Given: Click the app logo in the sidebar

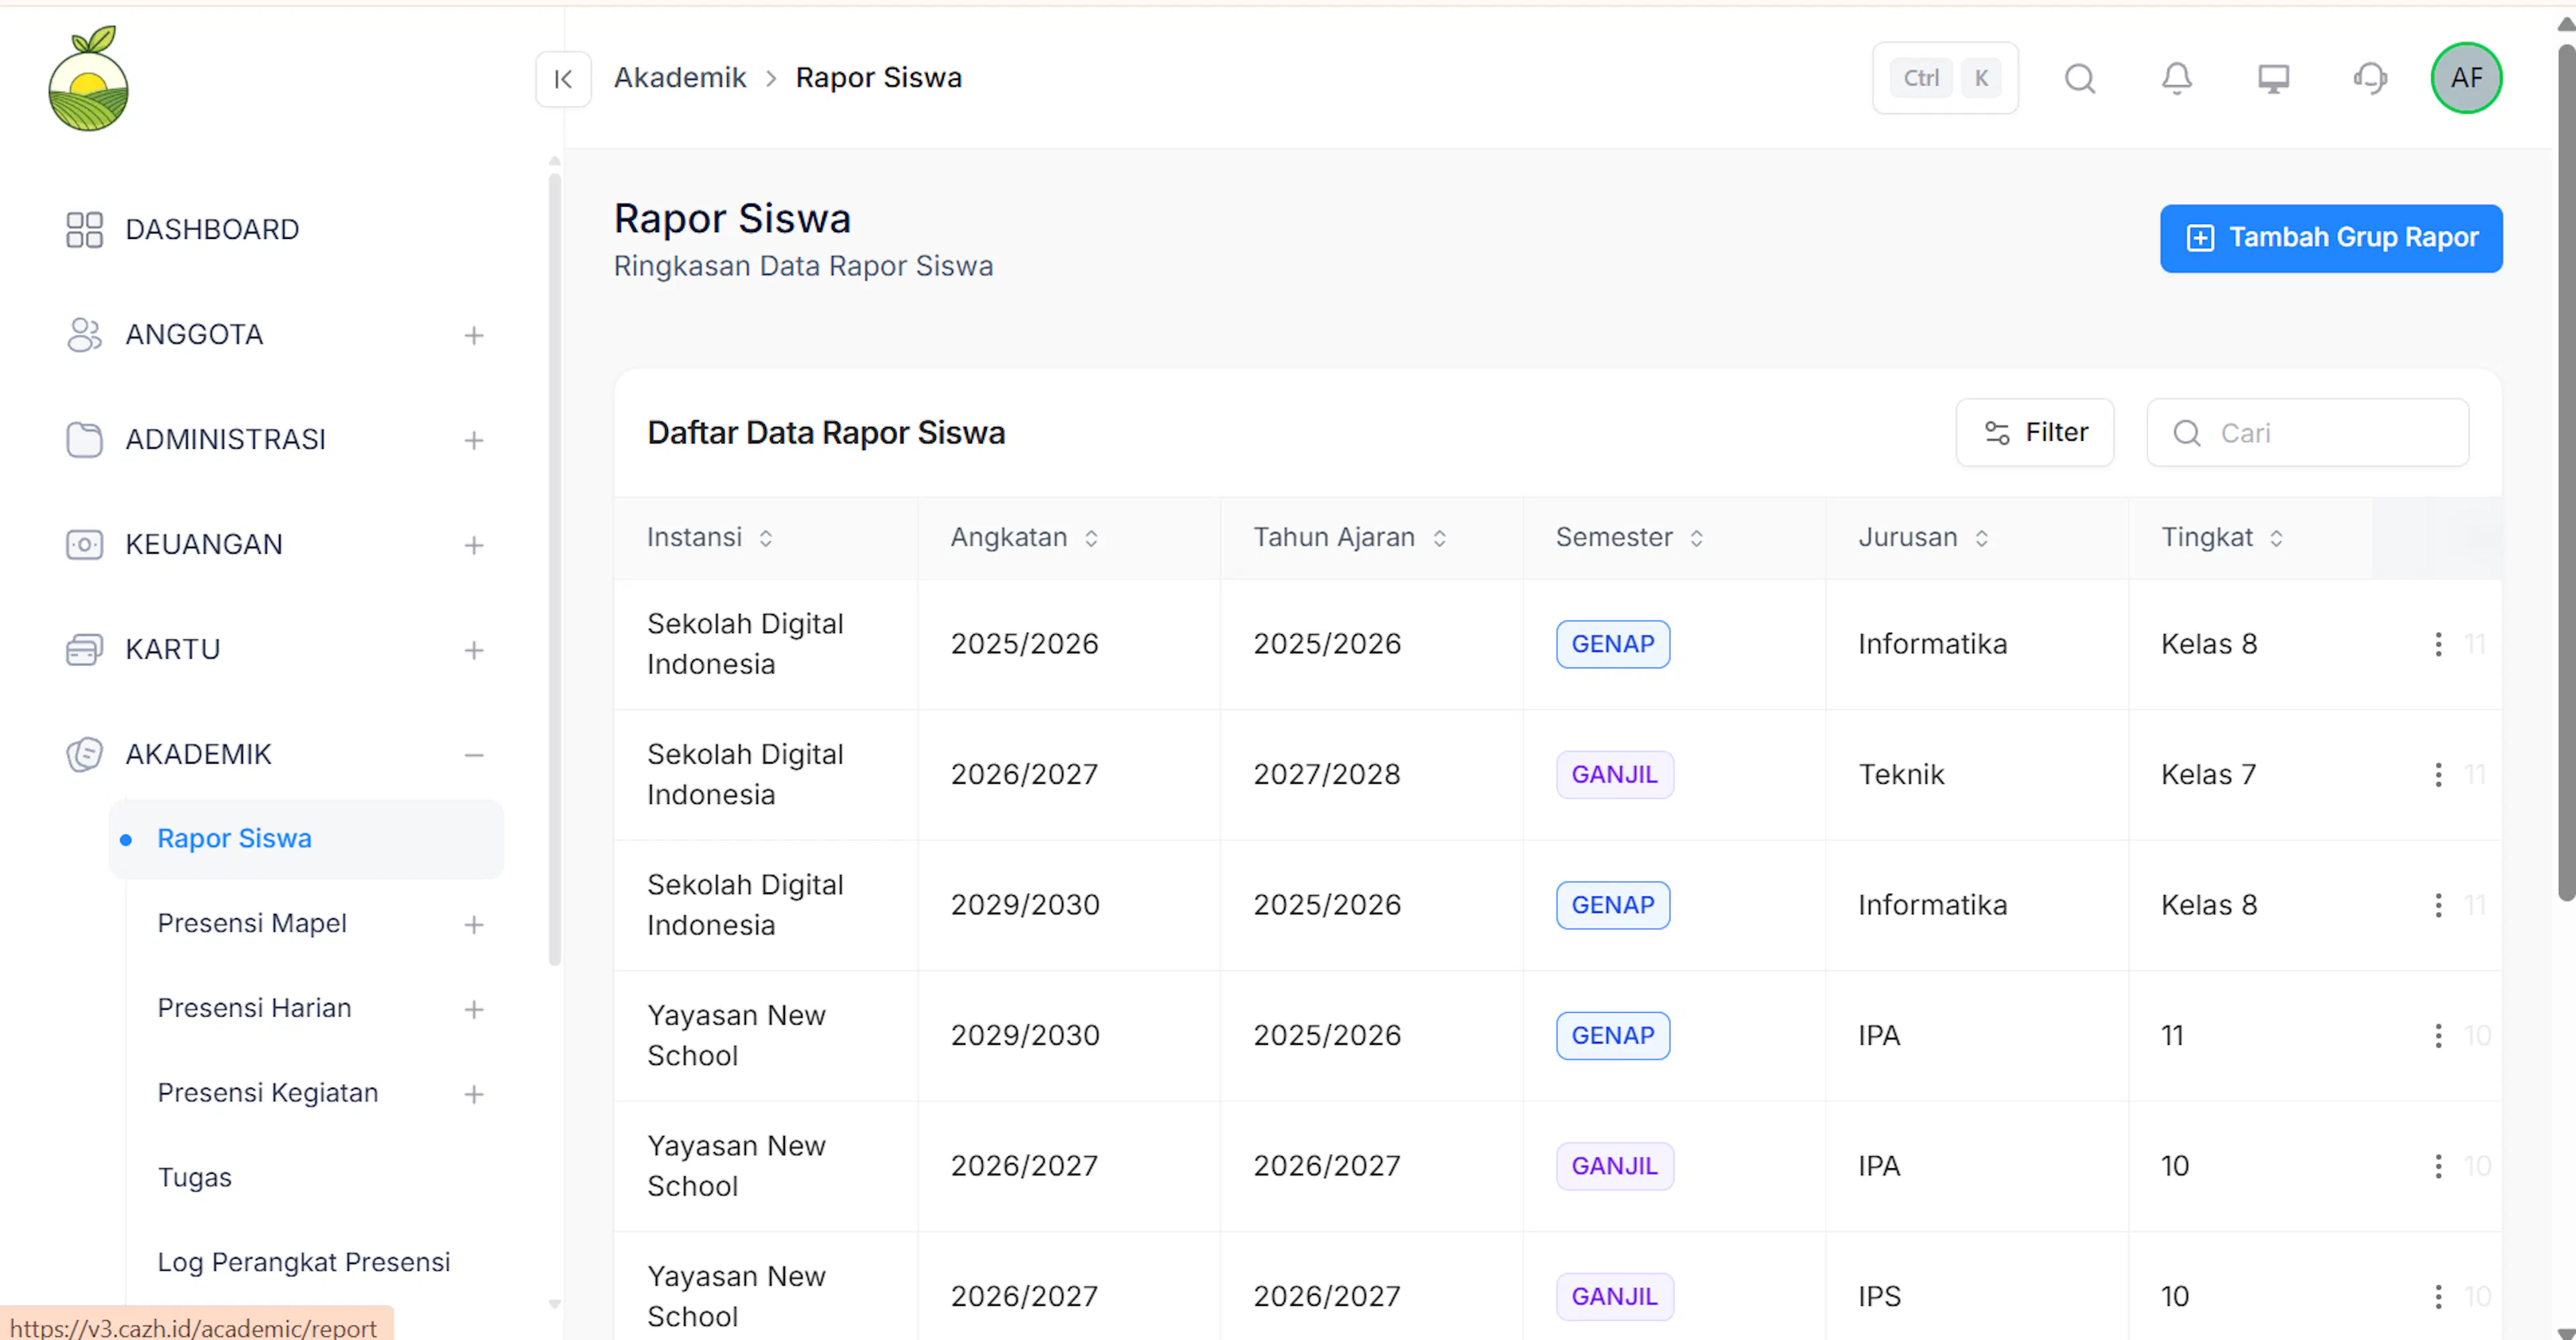Looking at the screenshot, I should click(89, 79).
